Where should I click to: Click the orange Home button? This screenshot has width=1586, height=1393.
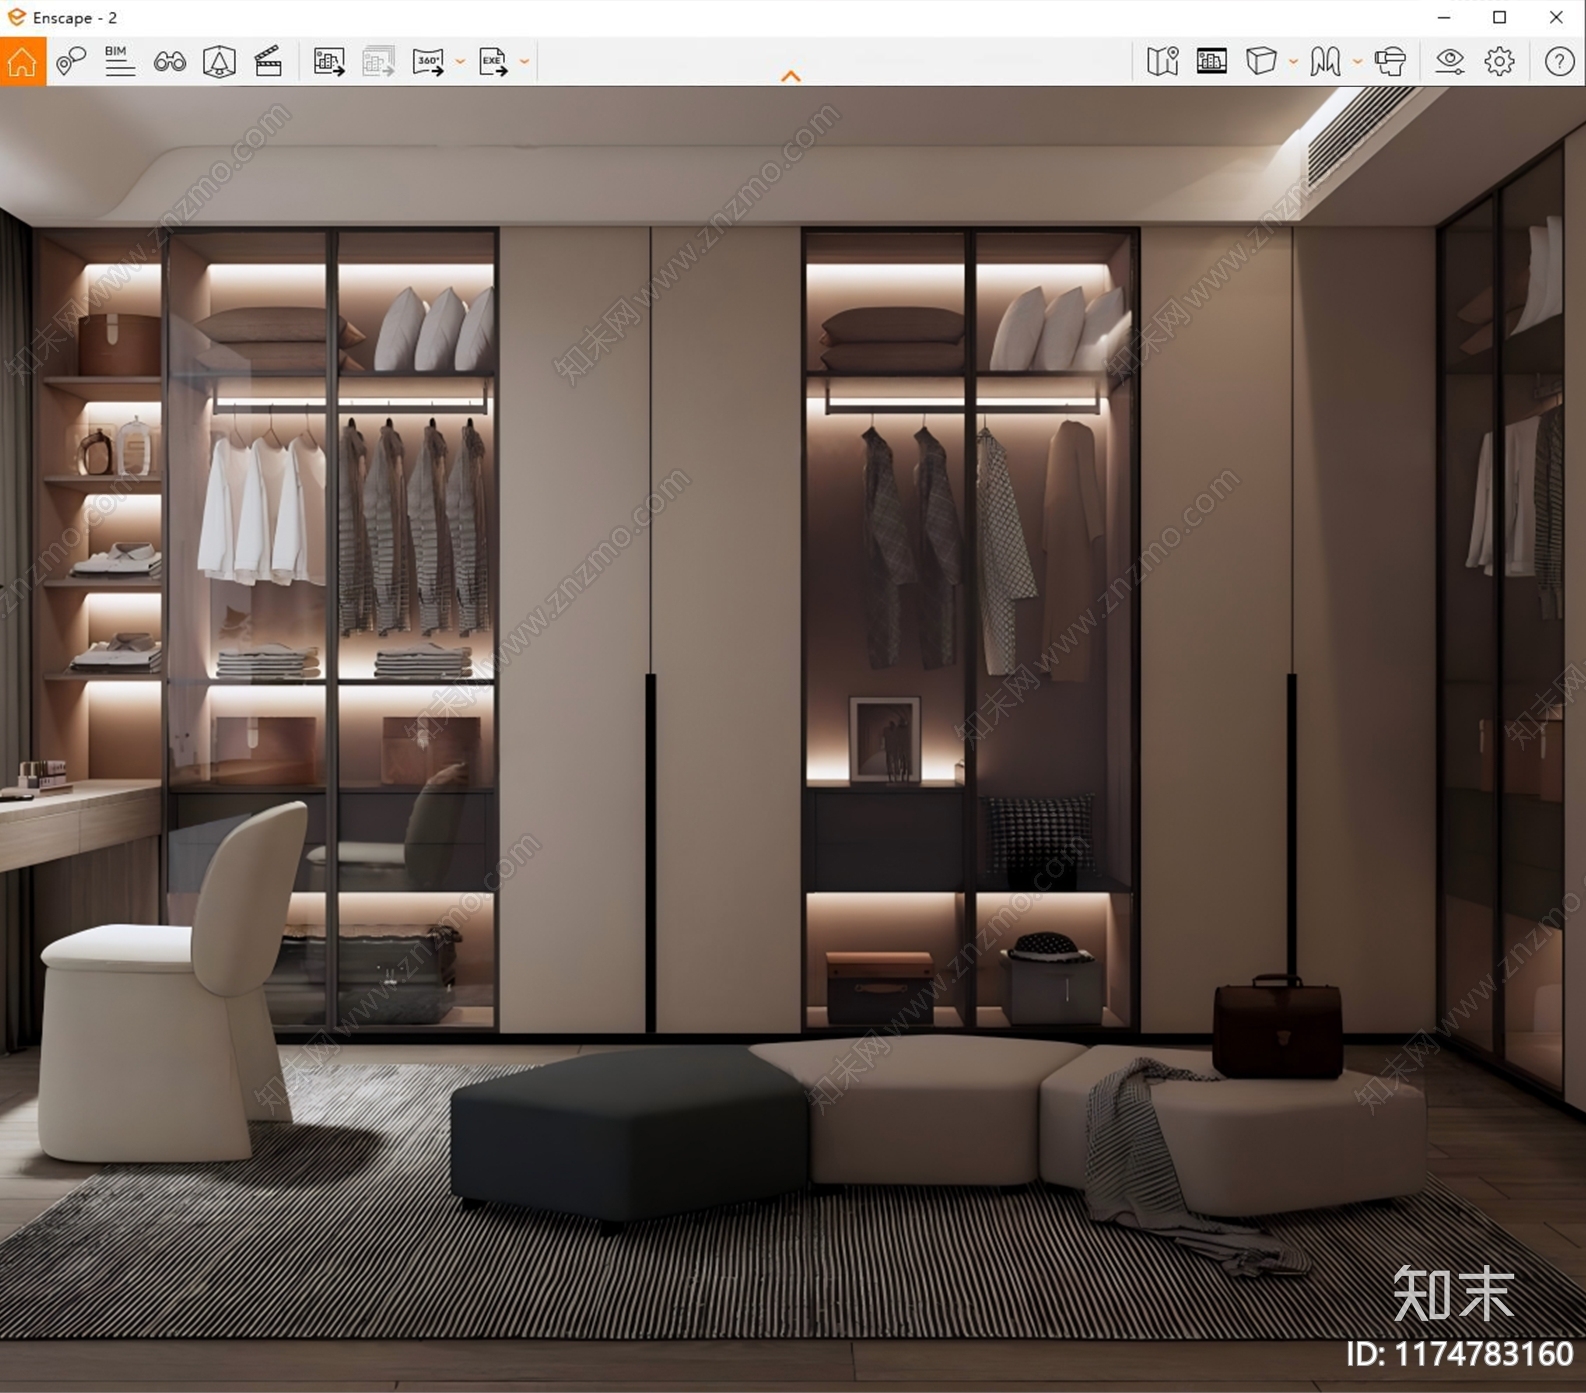(x=22, y=61)
